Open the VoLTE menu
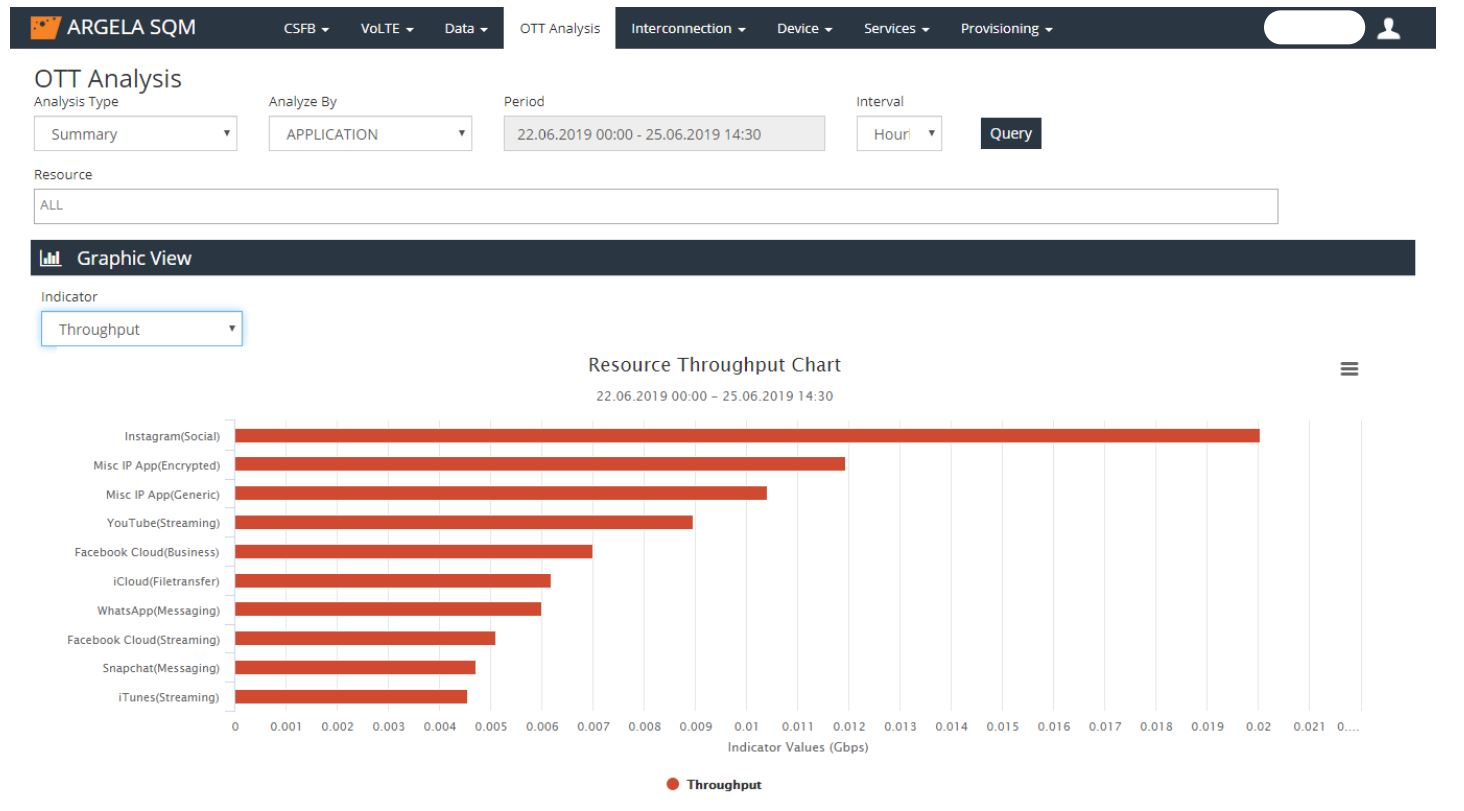 pyautogui.click(x=387, y=29)
